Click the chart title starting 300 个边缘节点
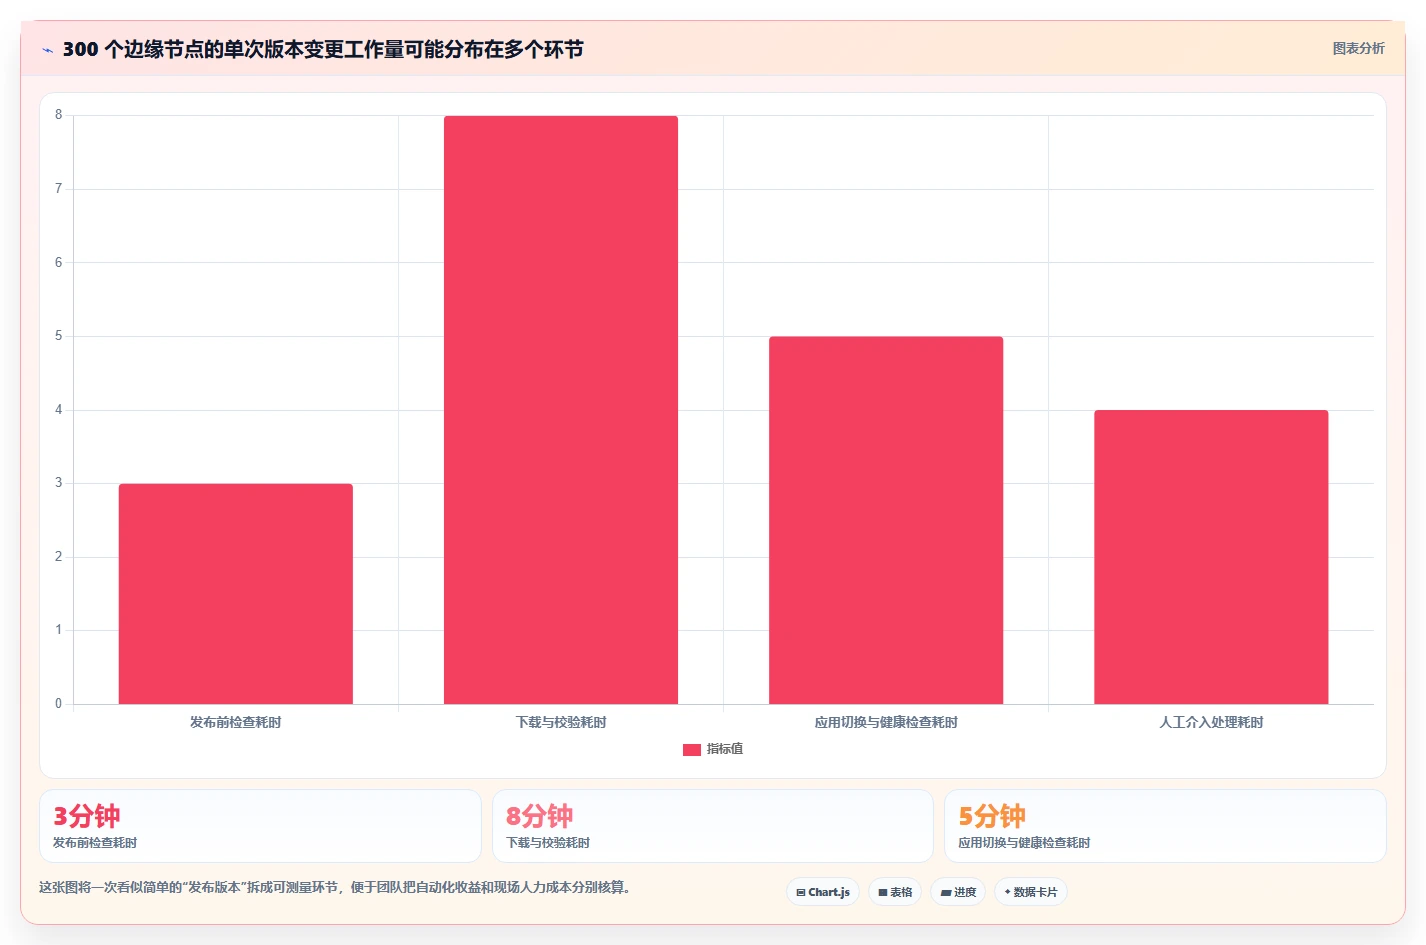Viewport: 1426px width, 945px height. point(323,49)
